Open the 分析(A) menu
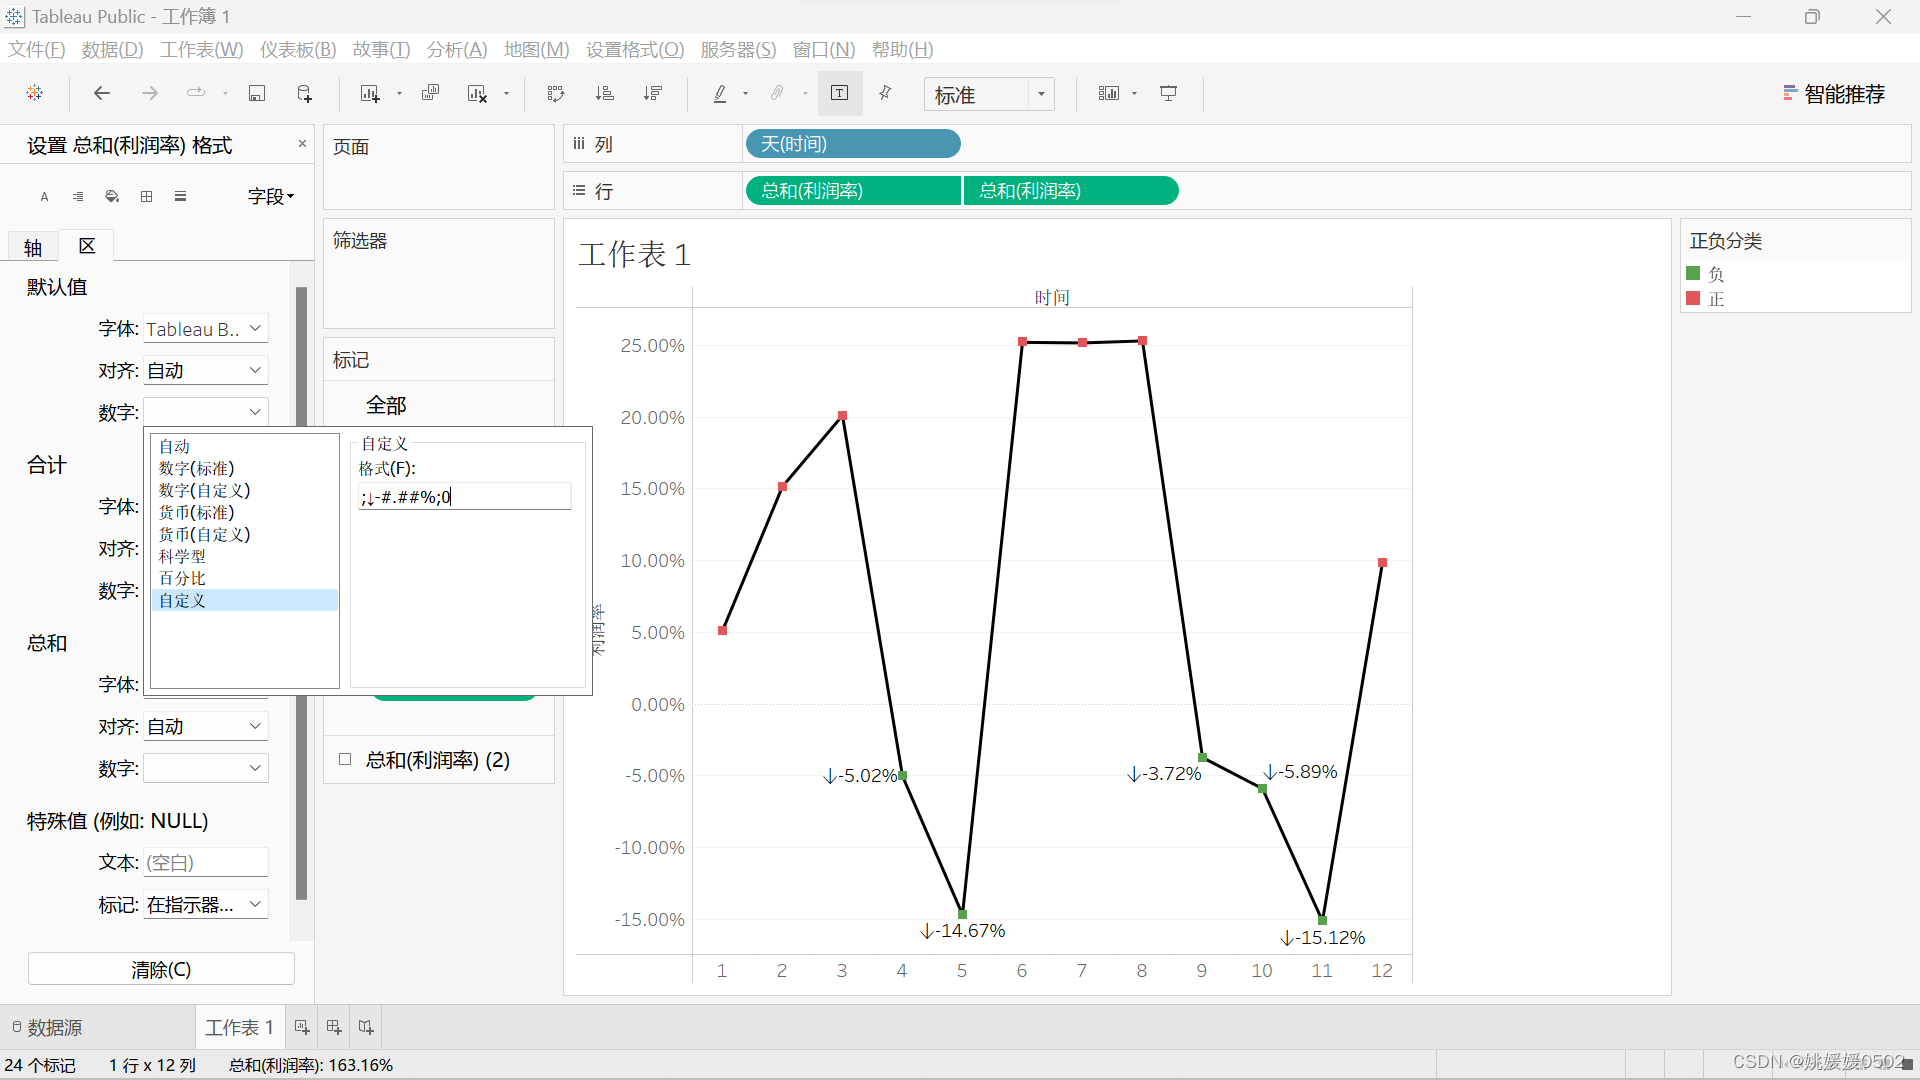Screen dimensions: 1920x1080 tap(456, 49)
